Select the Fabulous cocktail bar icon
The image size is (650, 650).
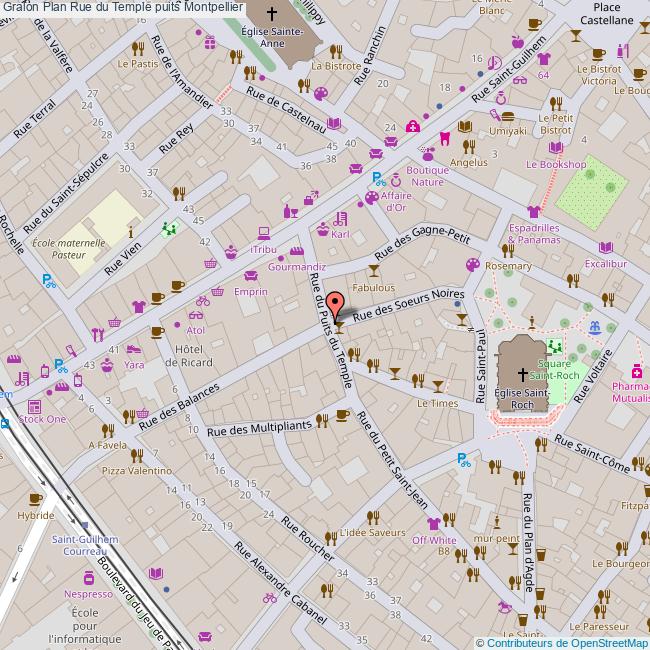coord(373,271)
